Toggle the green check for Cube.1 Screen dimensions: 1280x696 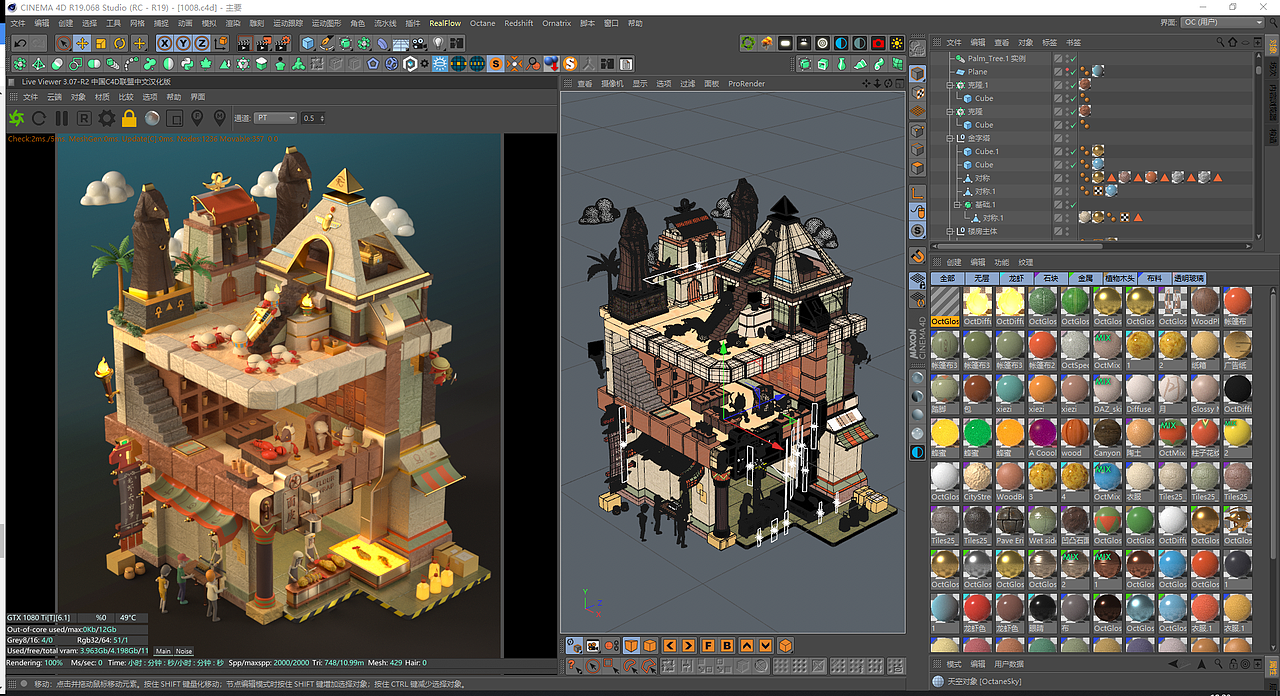(1072, 151)
